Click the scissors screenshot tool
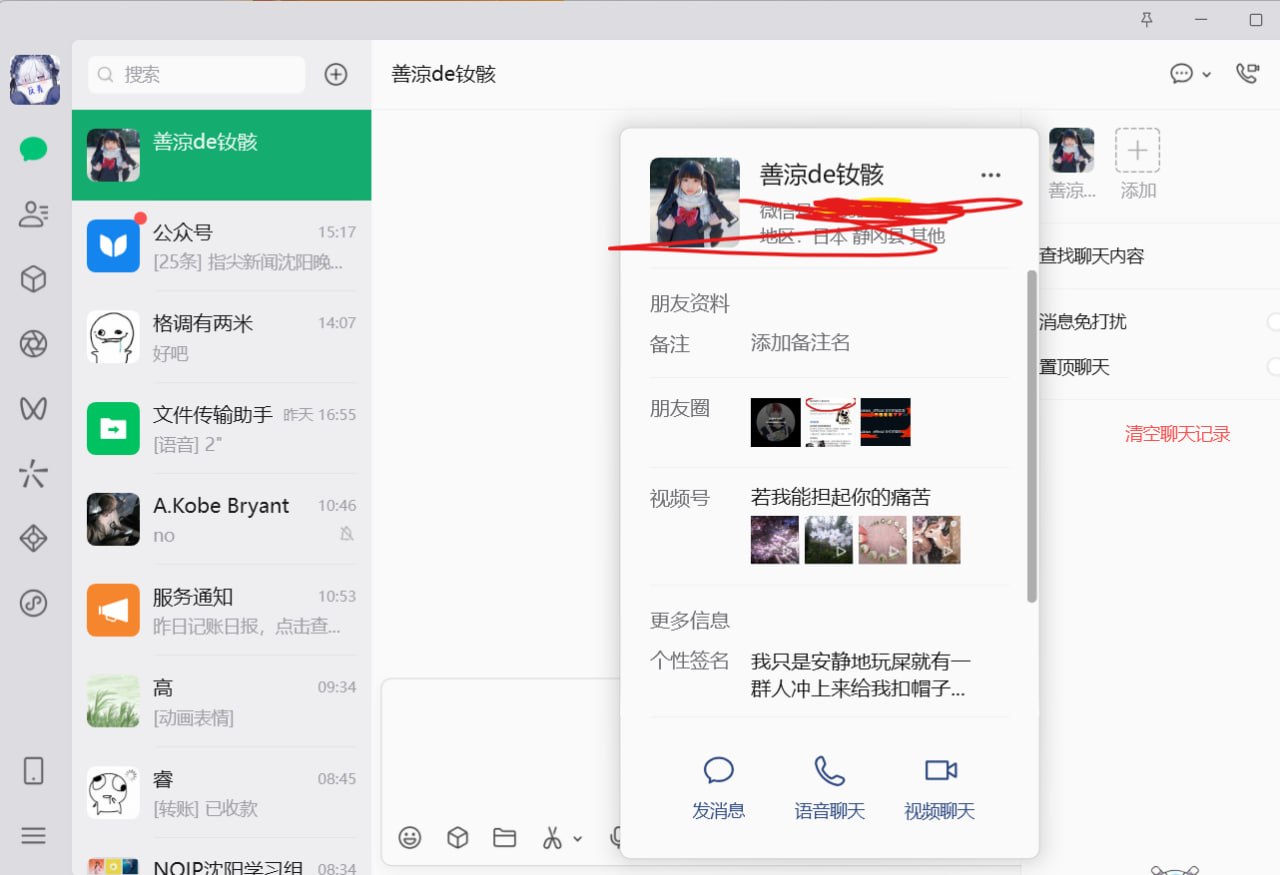1280x875 pixels. click(552, 838)
